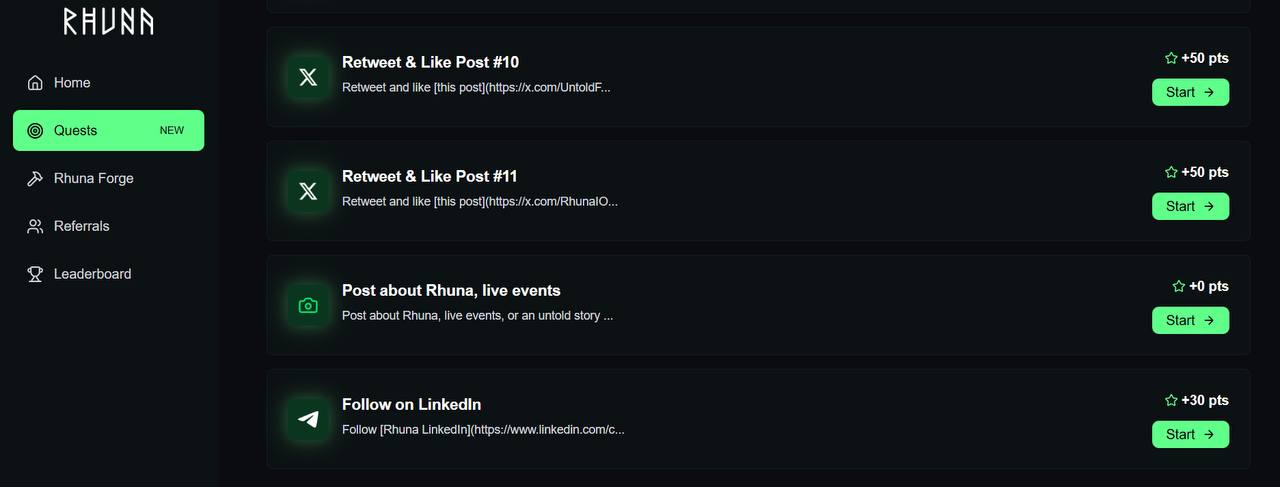Click the Retweet & Like Post #11 description text
This screenshot has height=487, width=1280.
[480, 202]
